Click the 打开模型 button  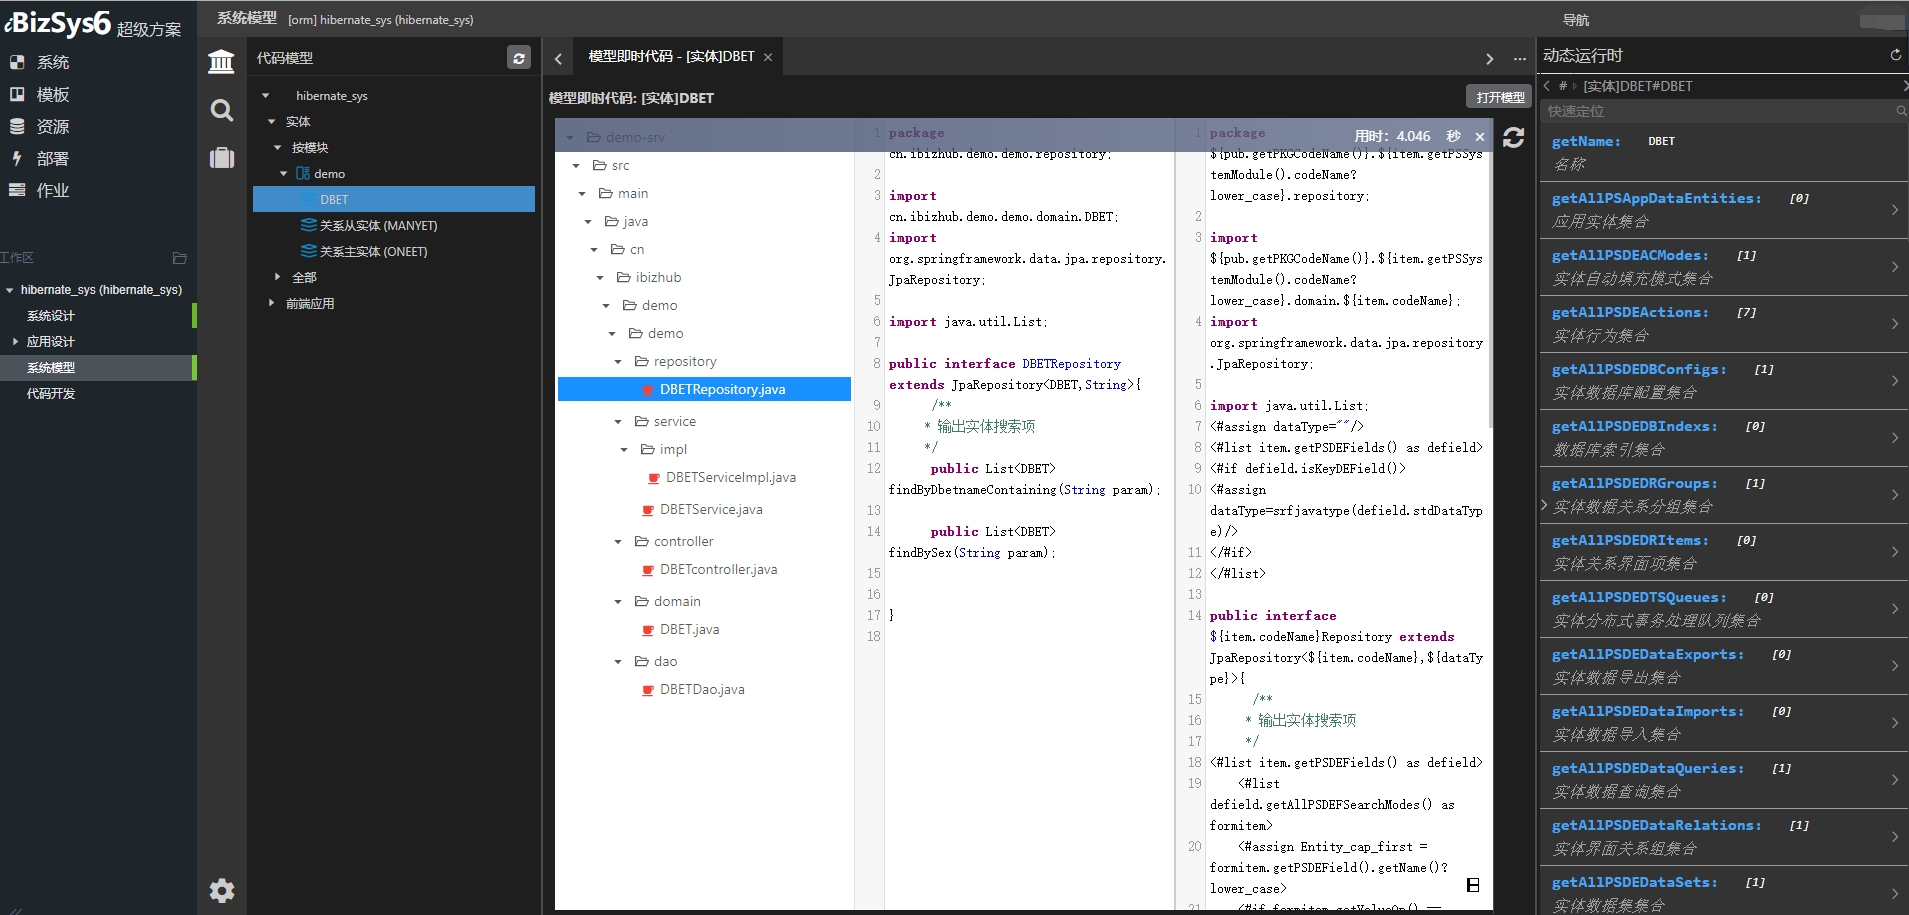point(1500,97)
